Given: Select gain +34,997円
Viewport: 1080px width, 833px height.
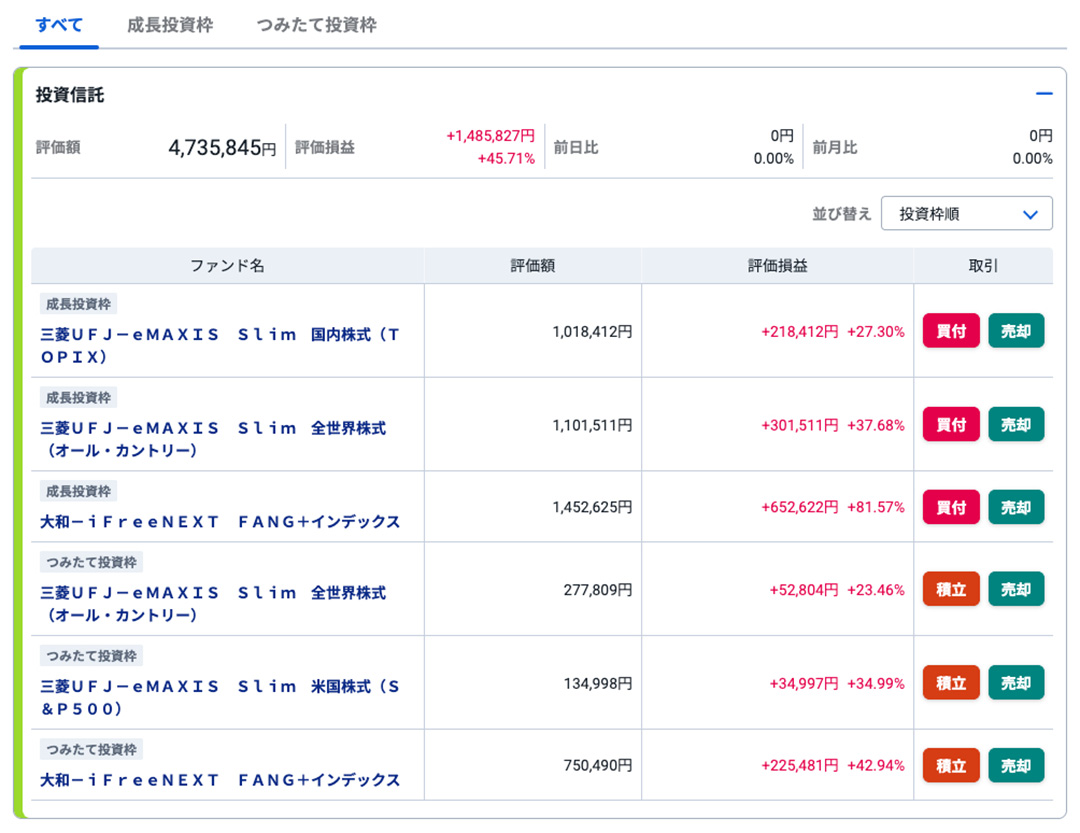Looking at the screenshot, I should (x=804, y=683).
